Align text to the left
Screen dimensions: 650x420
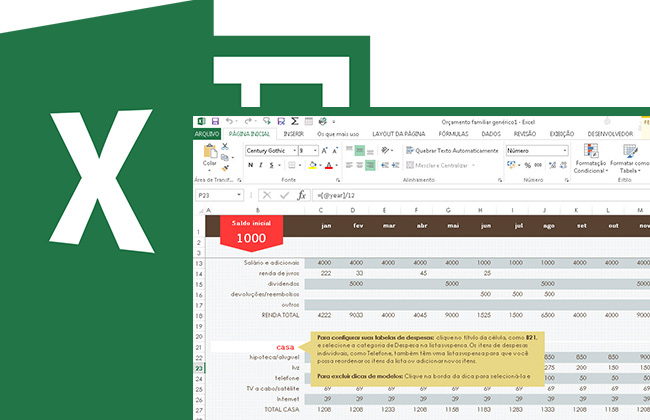tap(349, 165)
